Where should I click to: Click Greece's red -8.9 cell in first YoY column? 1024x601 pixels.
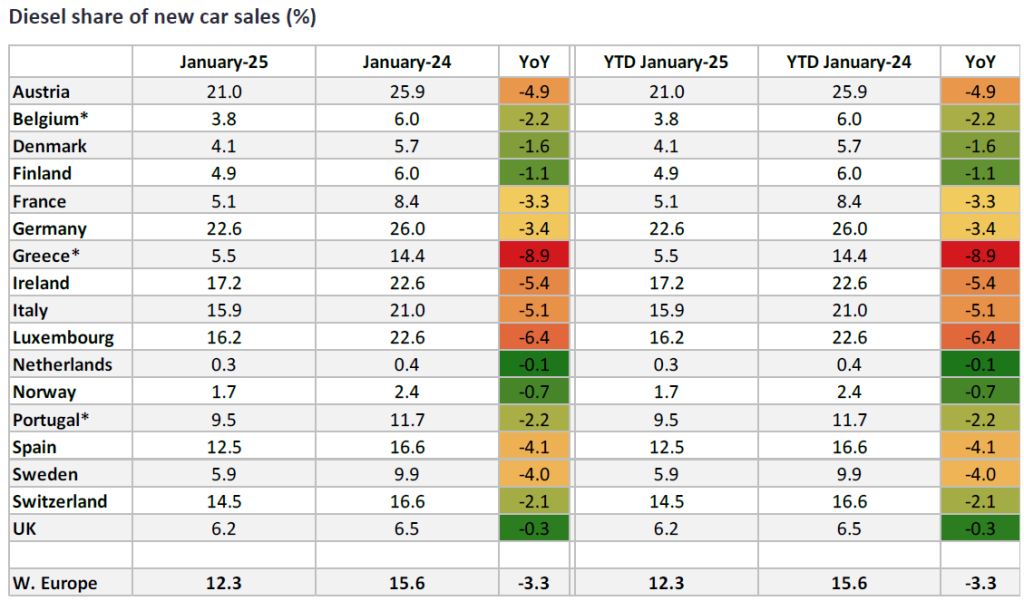coord(534,256)
